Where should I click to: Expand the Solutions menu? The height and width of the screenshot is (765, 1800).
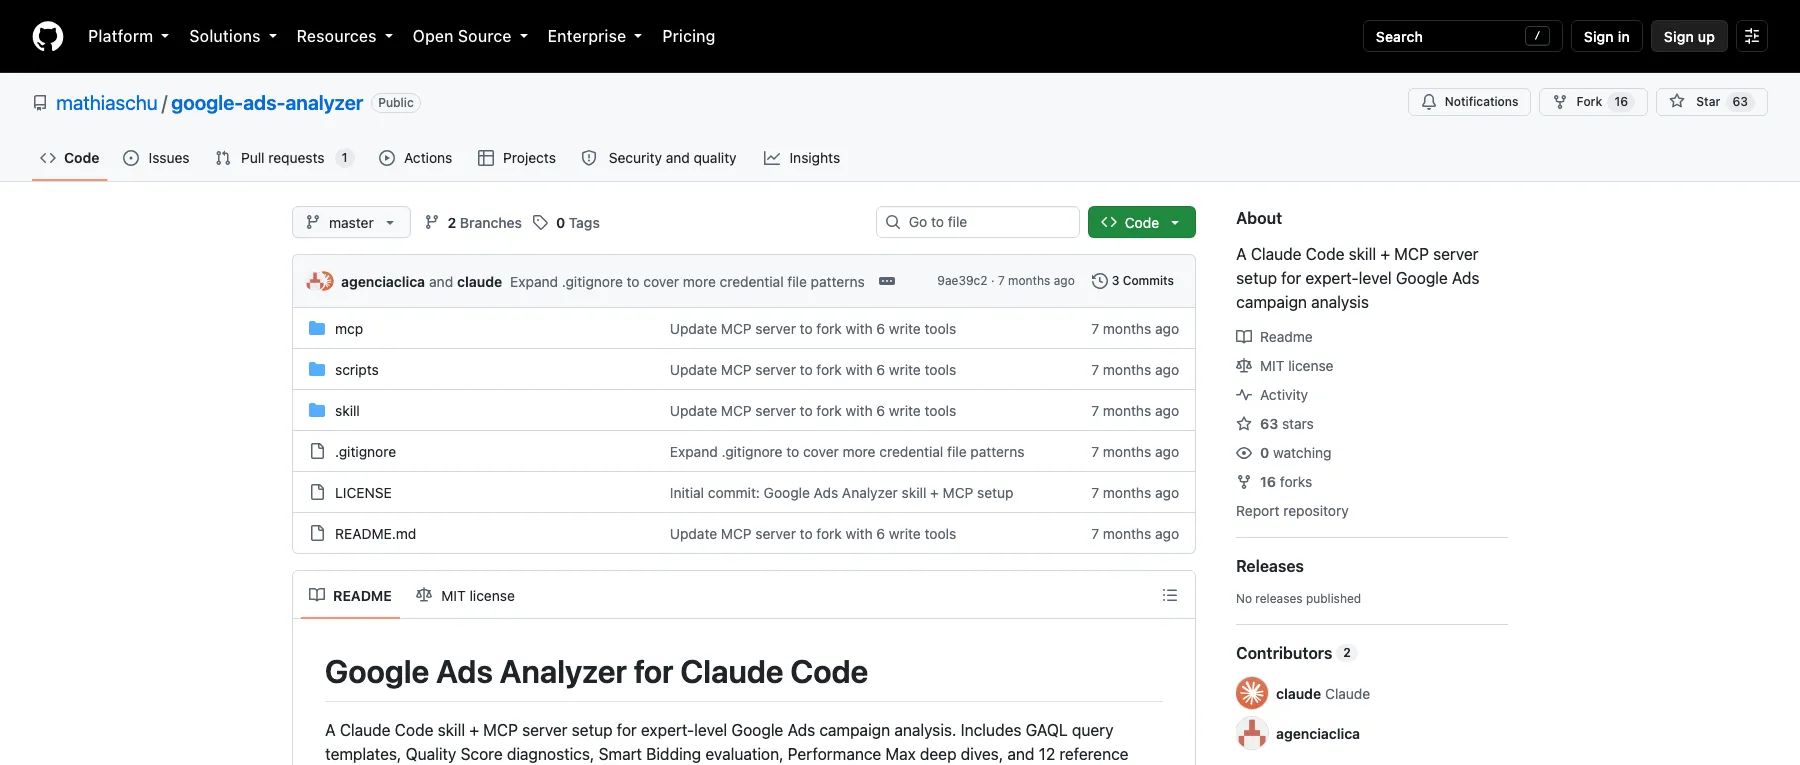click(x=233, y=36)
